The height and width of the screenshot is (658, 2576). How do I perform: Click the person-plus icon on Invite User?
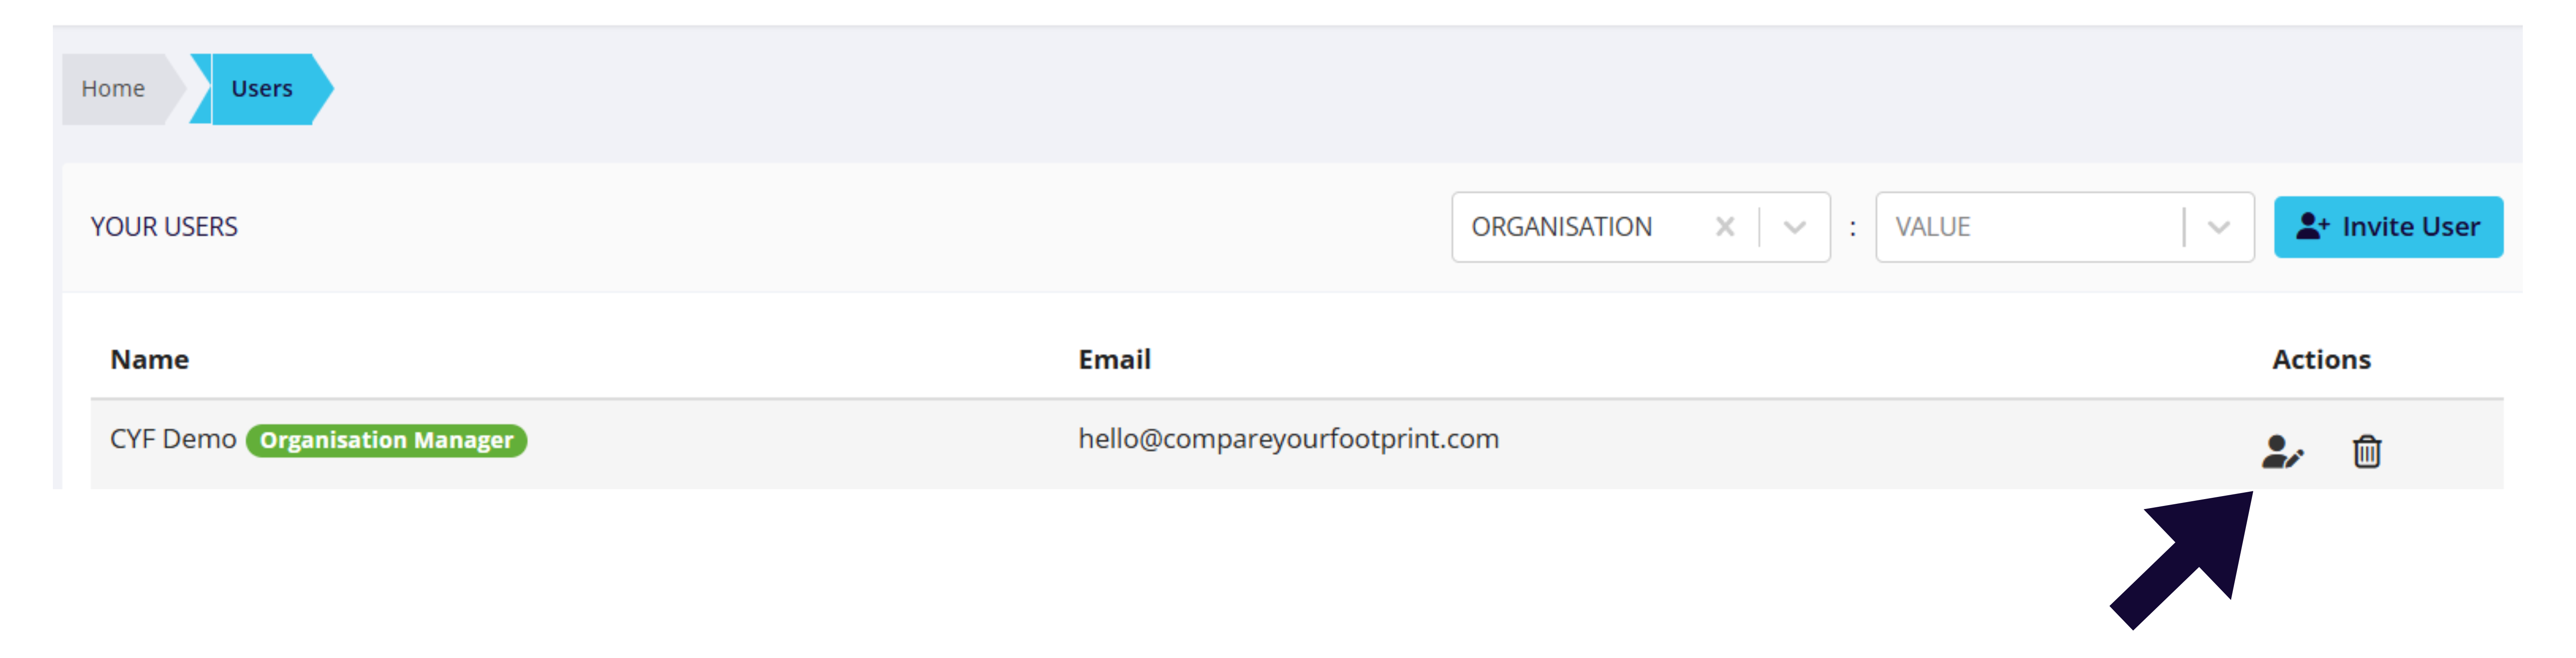pos(2312,227)
